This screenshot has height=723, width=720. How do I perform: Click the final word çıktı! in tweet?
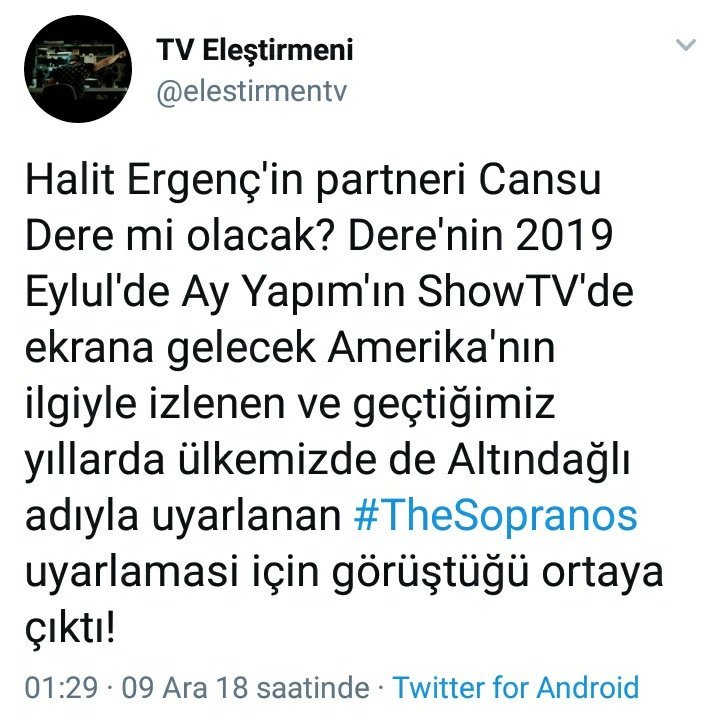point(69,630)
